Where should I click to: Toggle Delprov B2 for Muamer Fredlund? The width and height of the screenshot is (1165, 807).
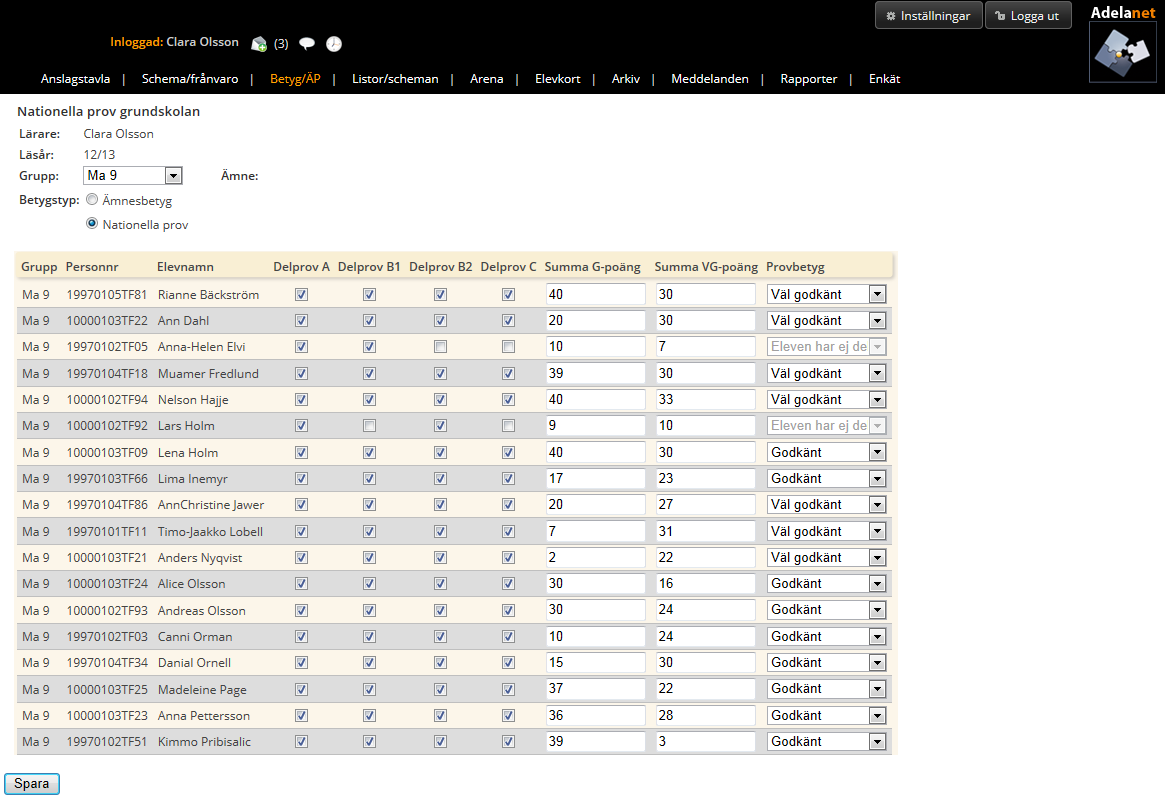coord(441,373)
